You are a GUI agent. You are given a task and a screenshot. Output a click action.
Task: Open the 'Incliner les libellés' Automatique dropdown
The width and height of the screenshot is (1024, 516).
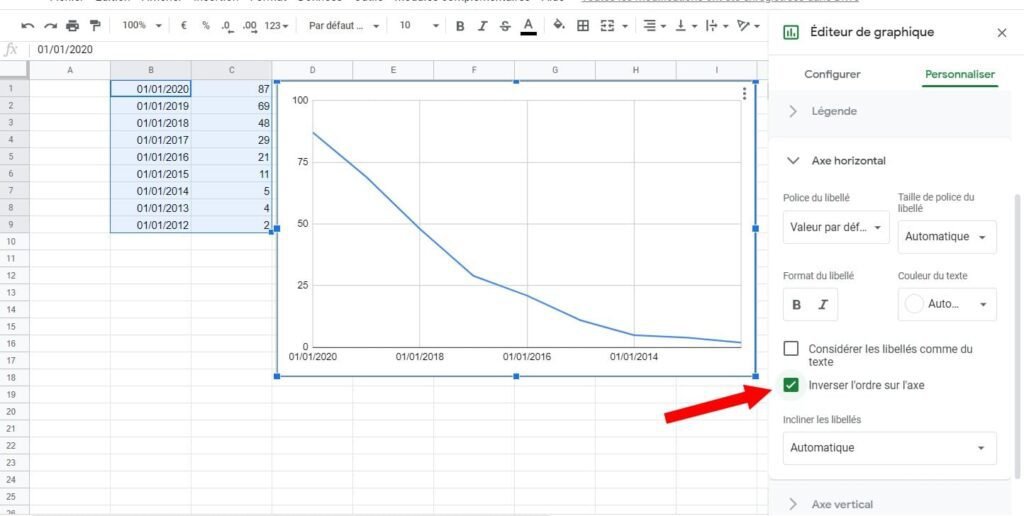pos(889,448)
